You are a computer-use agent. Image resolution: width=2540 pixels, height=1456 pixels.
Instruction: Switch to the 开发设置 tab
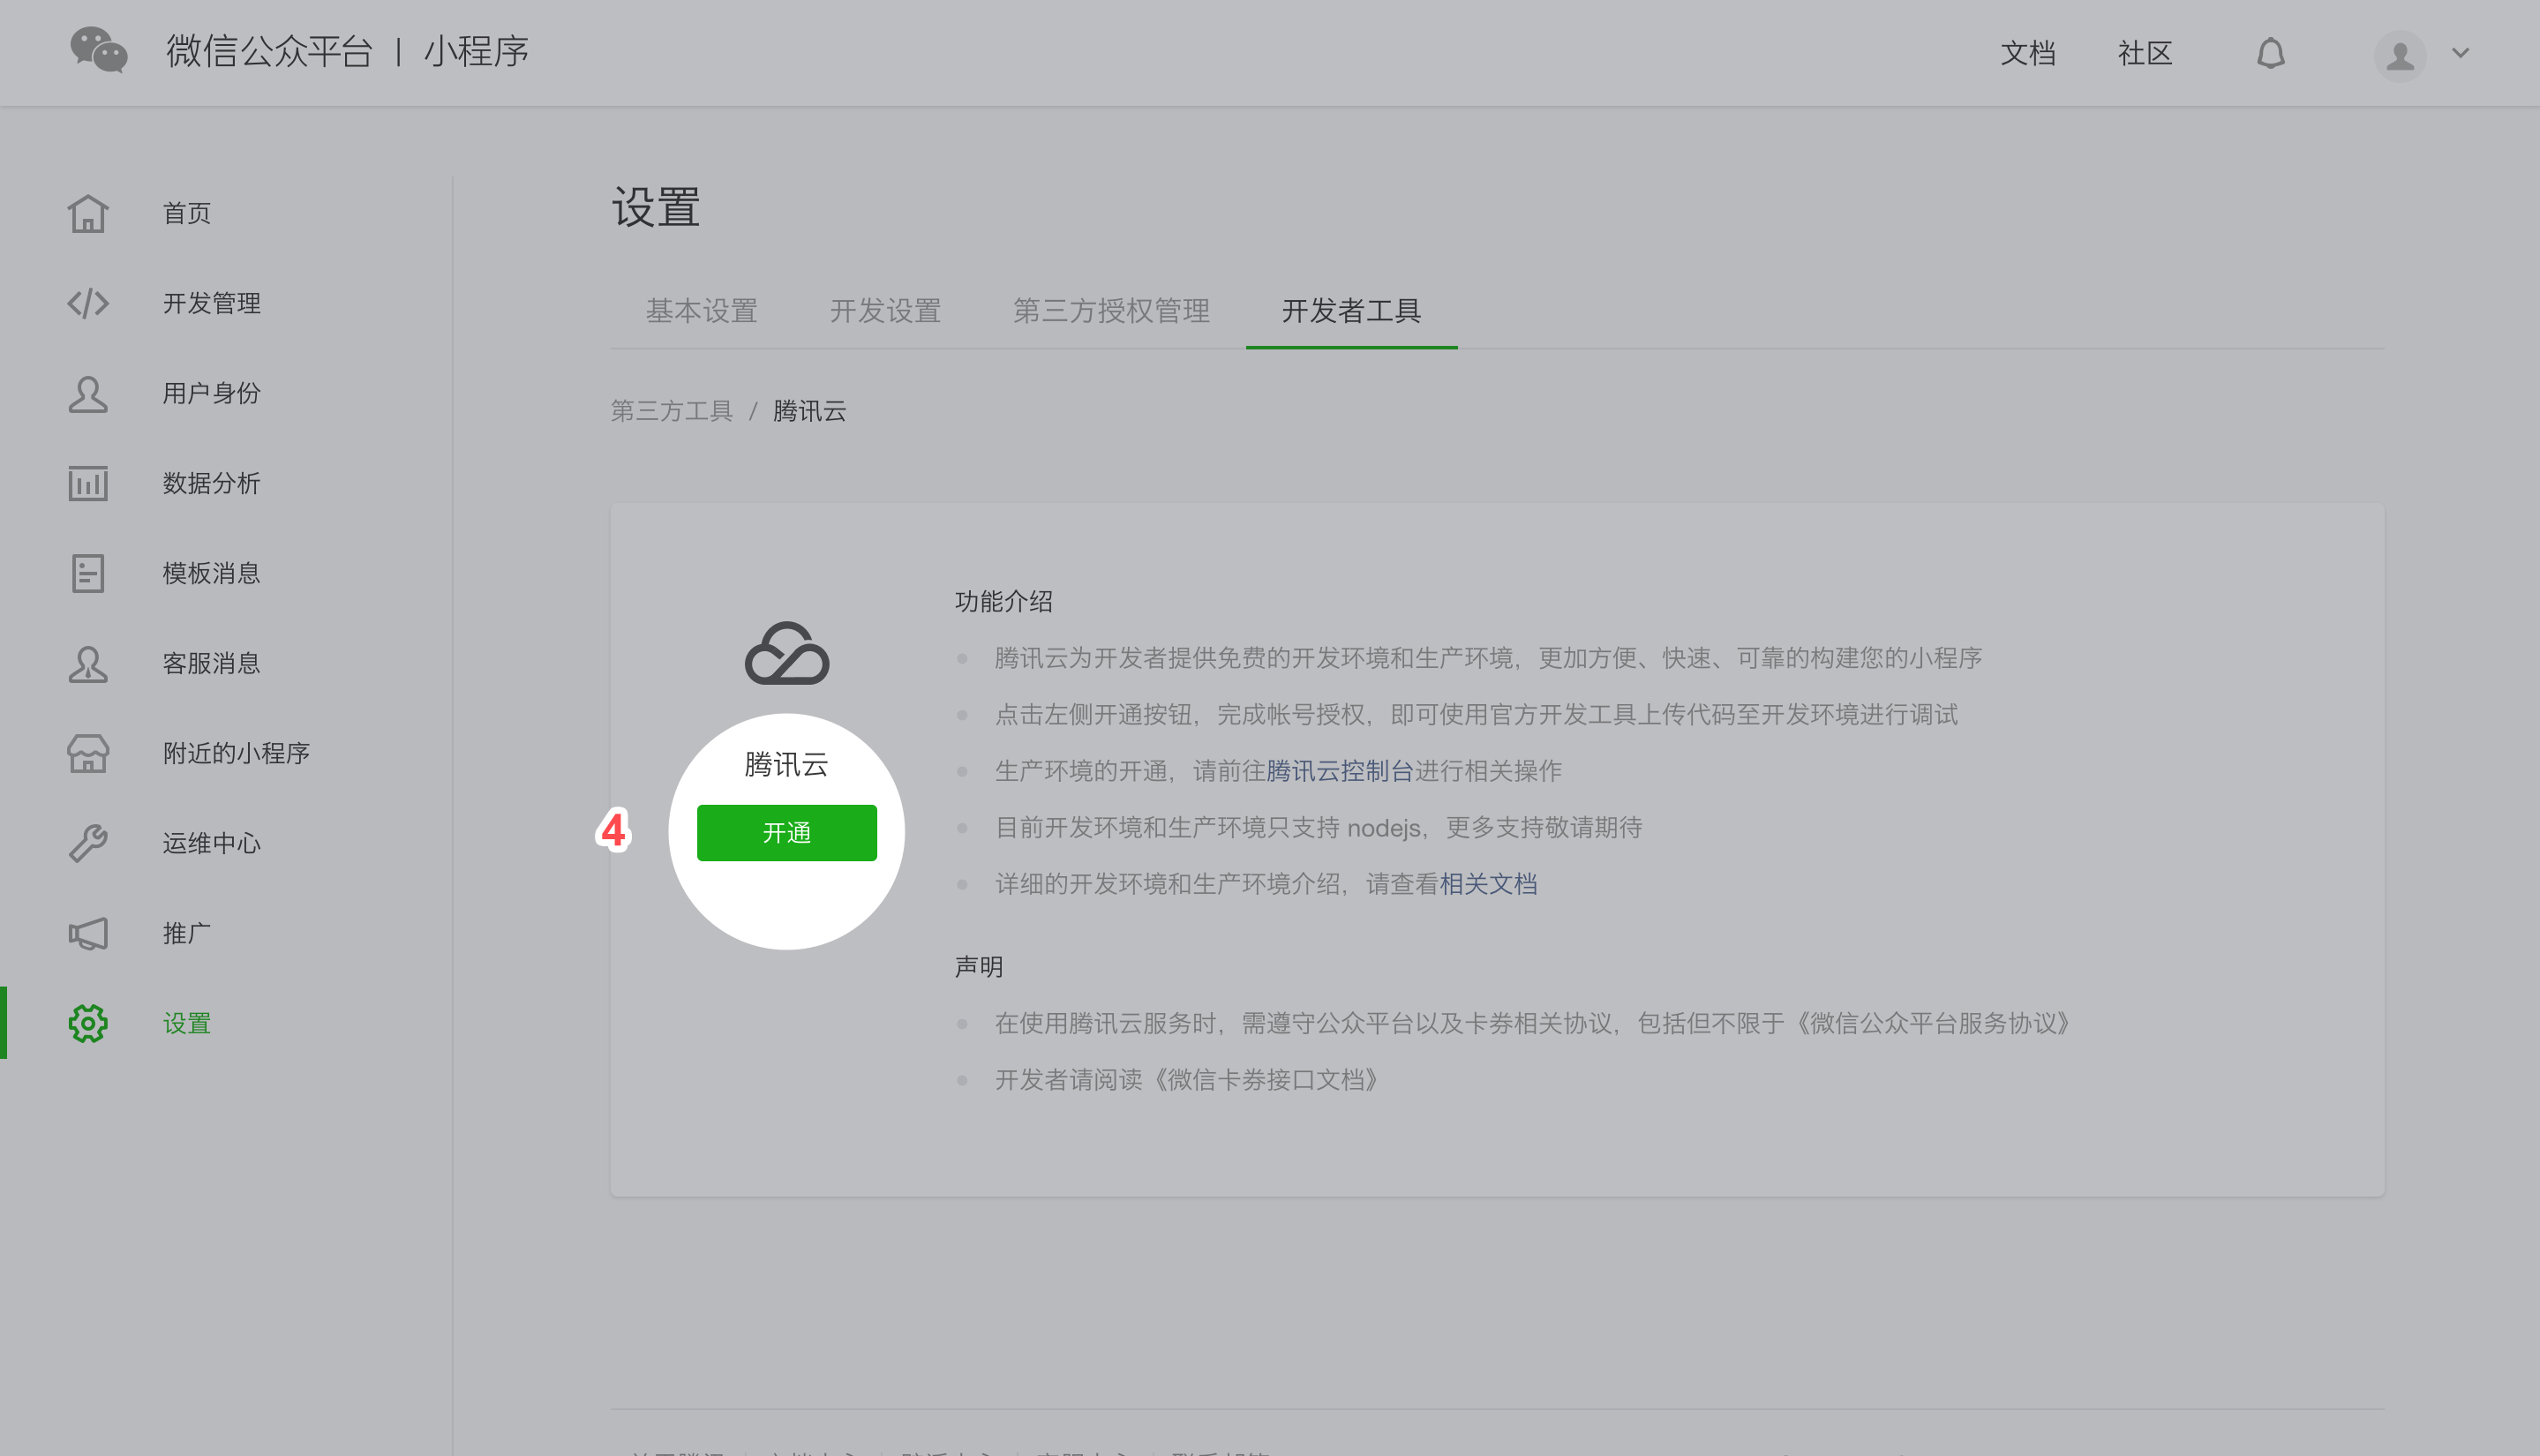pos(884,311)
